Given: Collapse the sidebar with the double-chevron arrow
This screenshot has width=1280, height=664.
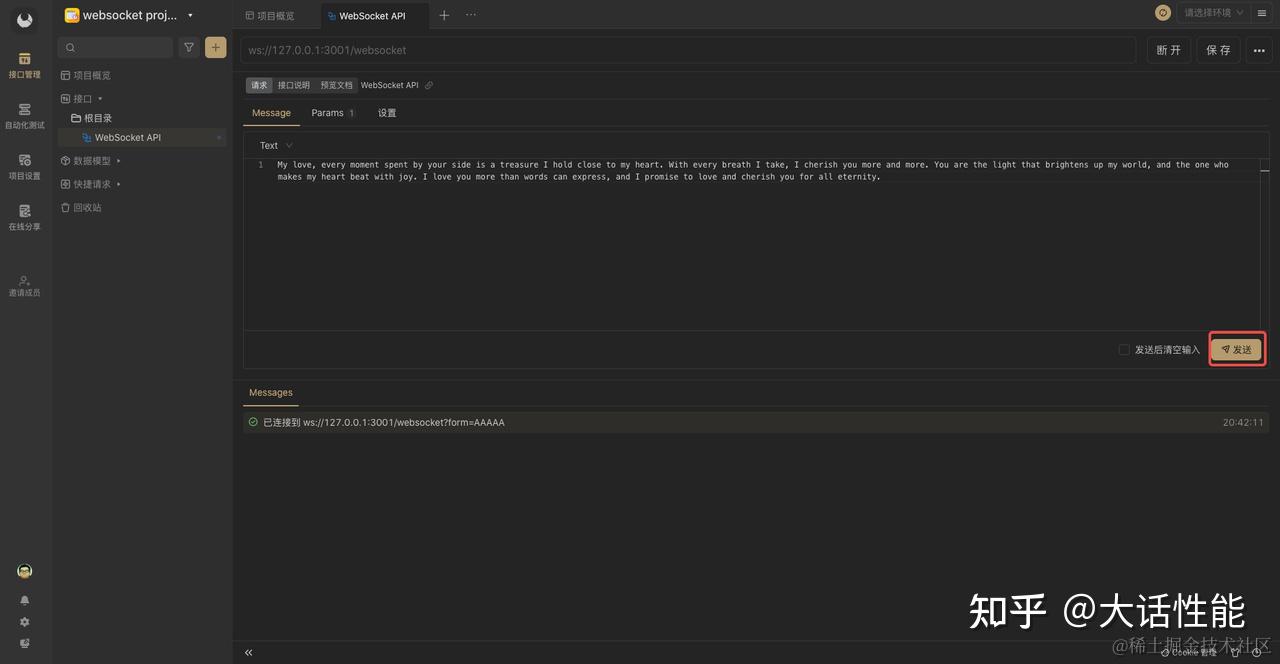Looking at the screenshot, I should [x=248, y=651].
